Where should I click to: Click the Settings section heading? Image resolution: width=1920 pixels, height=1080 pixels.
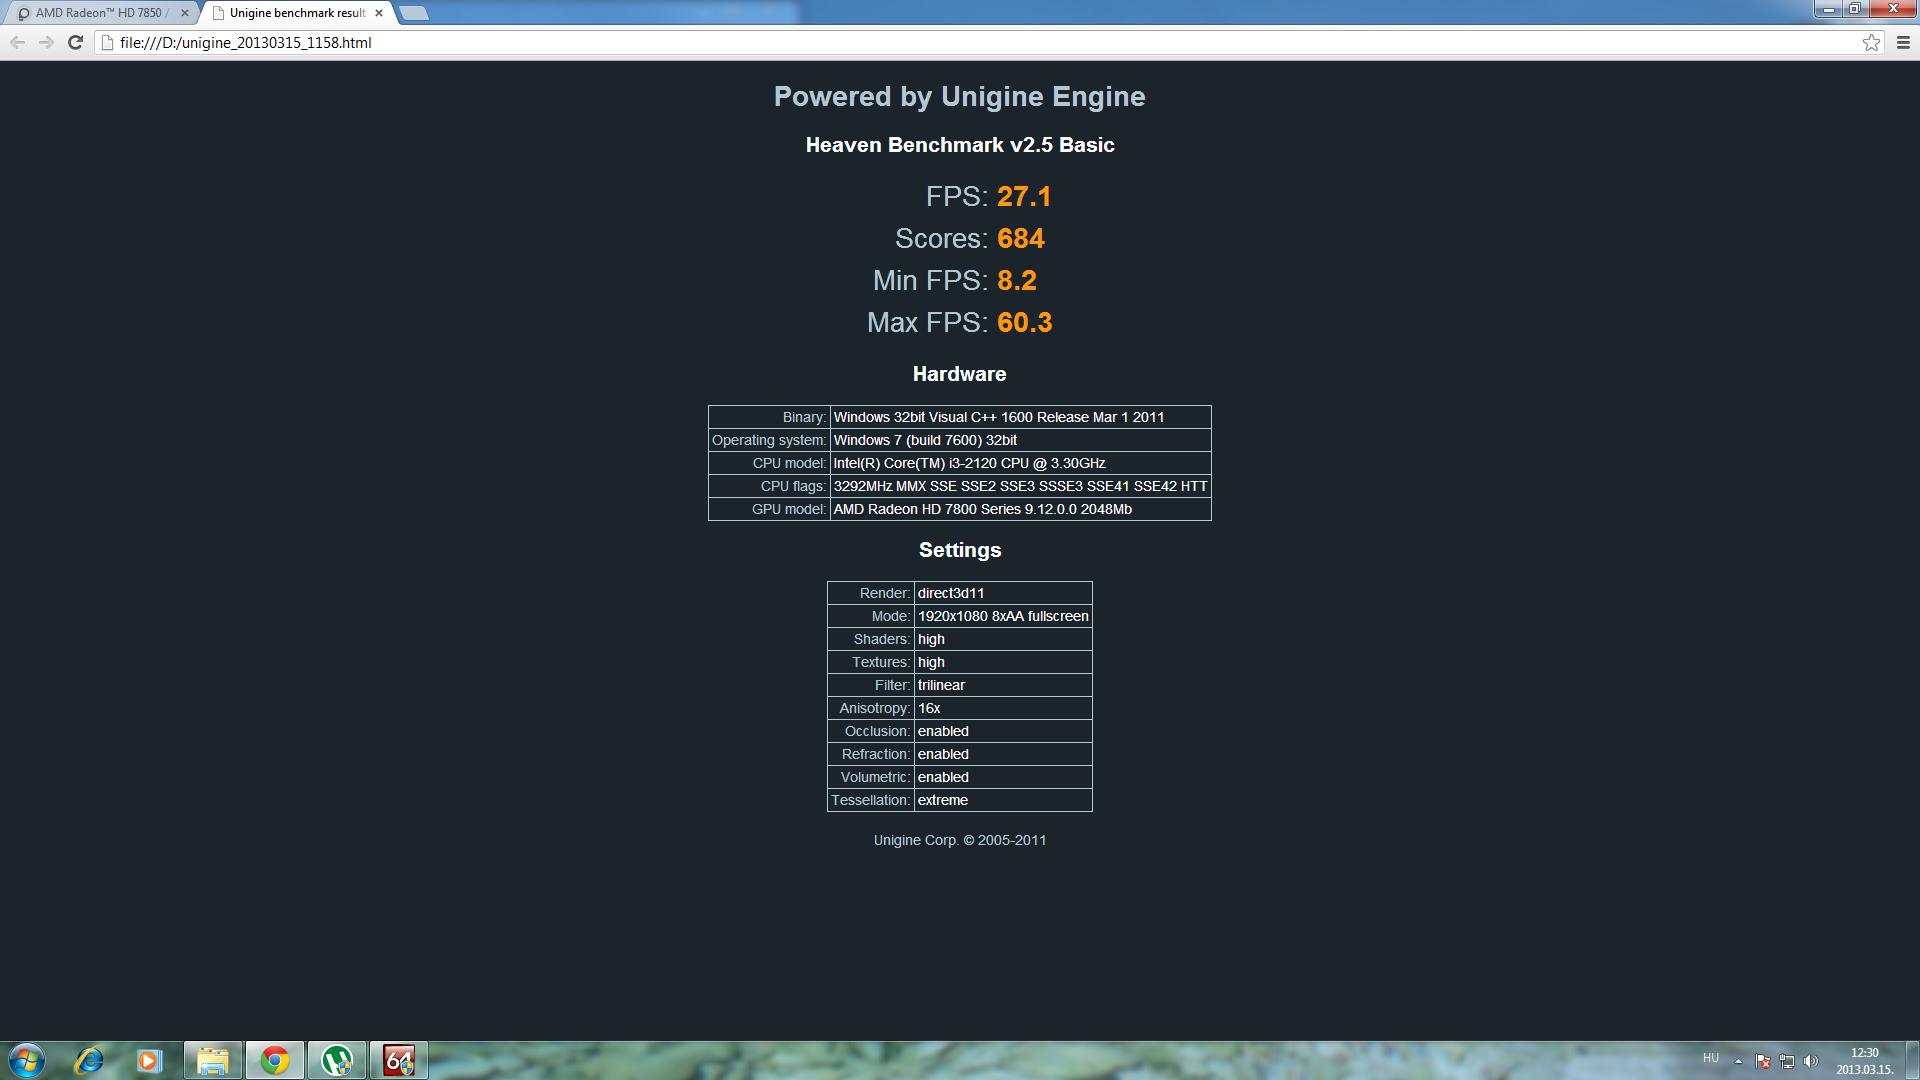[x=960, y=550]
